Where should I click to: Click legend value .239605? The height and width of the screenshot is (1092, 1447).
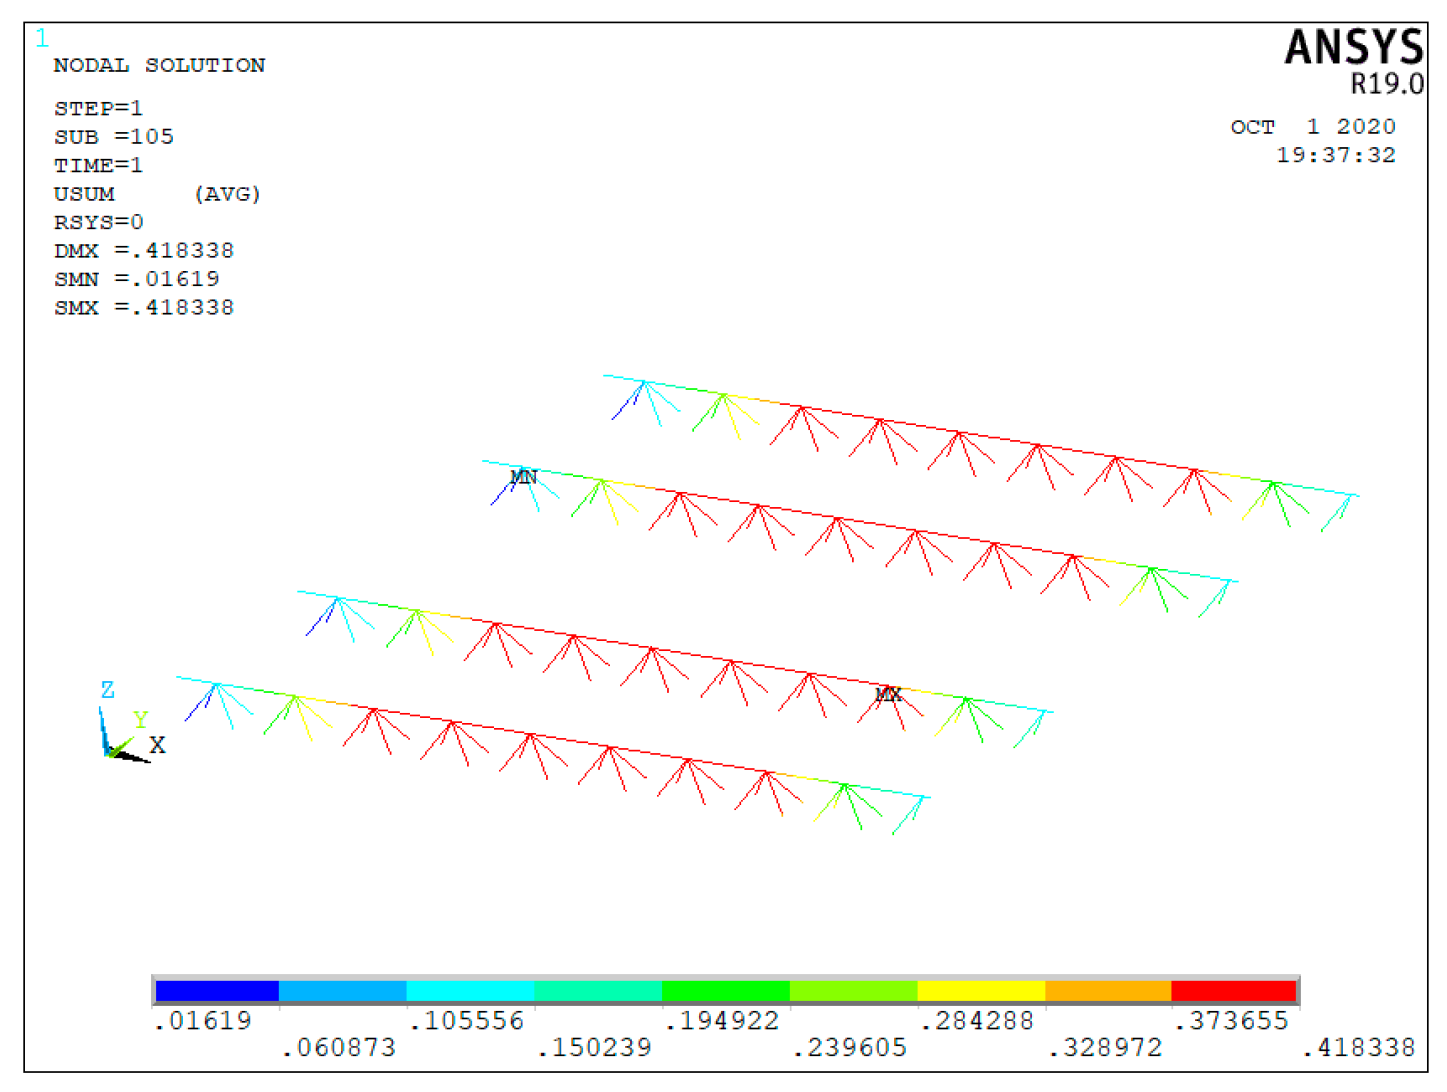pos(849,1048)
